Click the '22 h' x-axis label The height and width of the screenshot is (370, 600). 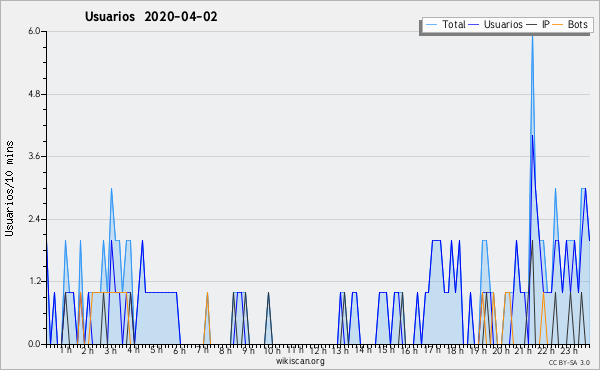click(x=546, y=351)
